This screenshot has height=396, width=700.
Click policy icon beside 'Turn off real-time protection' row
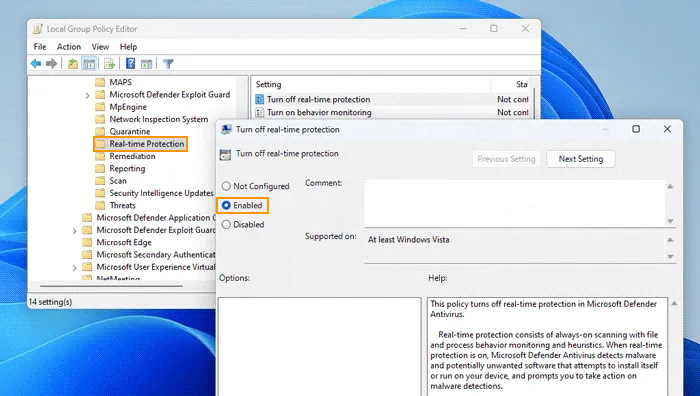(259, 100)
